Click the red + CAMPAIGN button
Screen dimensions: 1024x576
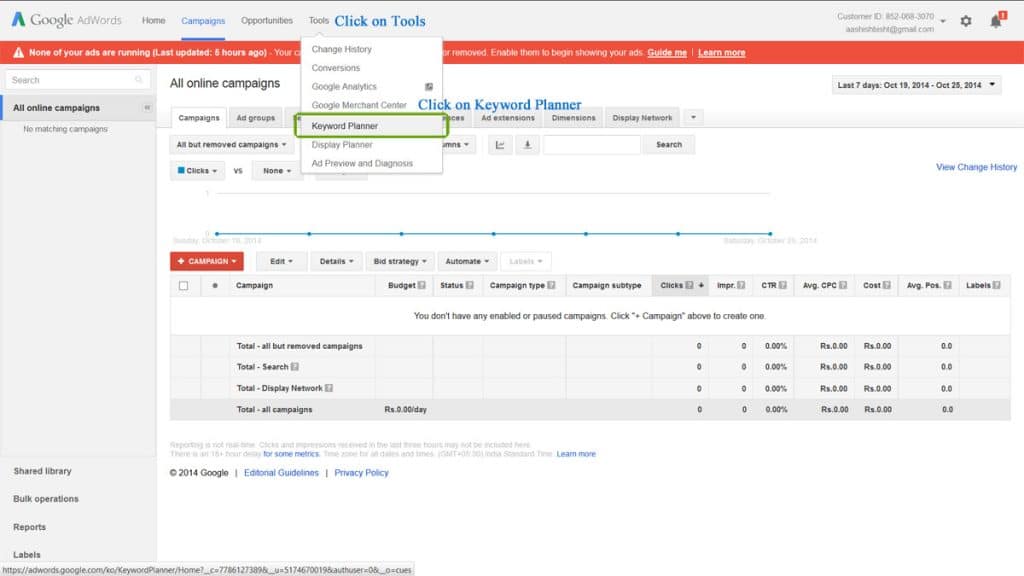point(206,261)
